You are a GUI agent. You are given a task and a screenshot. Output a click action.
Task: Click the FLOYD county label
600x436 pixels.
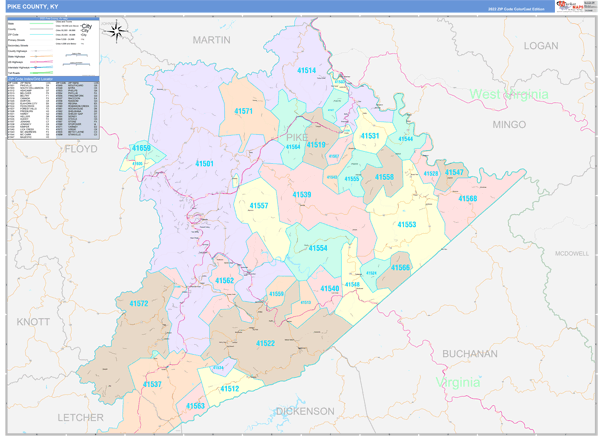pos(80,148)
